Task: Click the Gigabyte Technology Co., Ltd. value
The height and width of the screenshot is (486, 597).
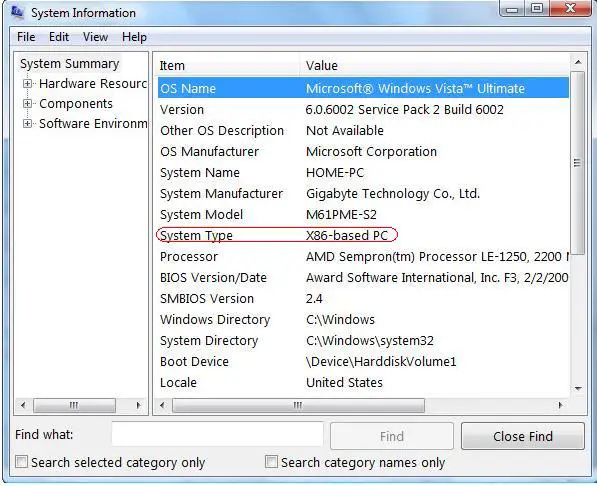Action: click(x=393, y=193)
